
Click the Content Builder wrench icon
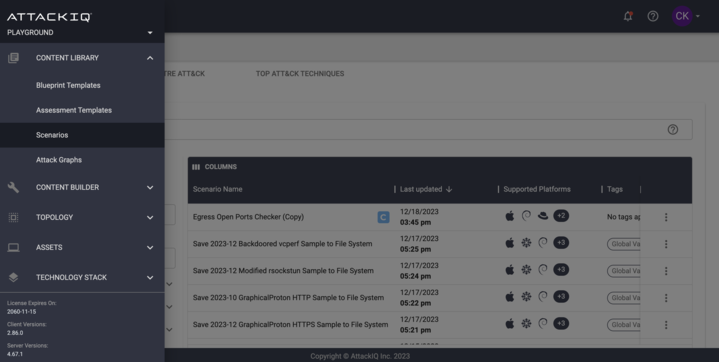pos(13,187)
